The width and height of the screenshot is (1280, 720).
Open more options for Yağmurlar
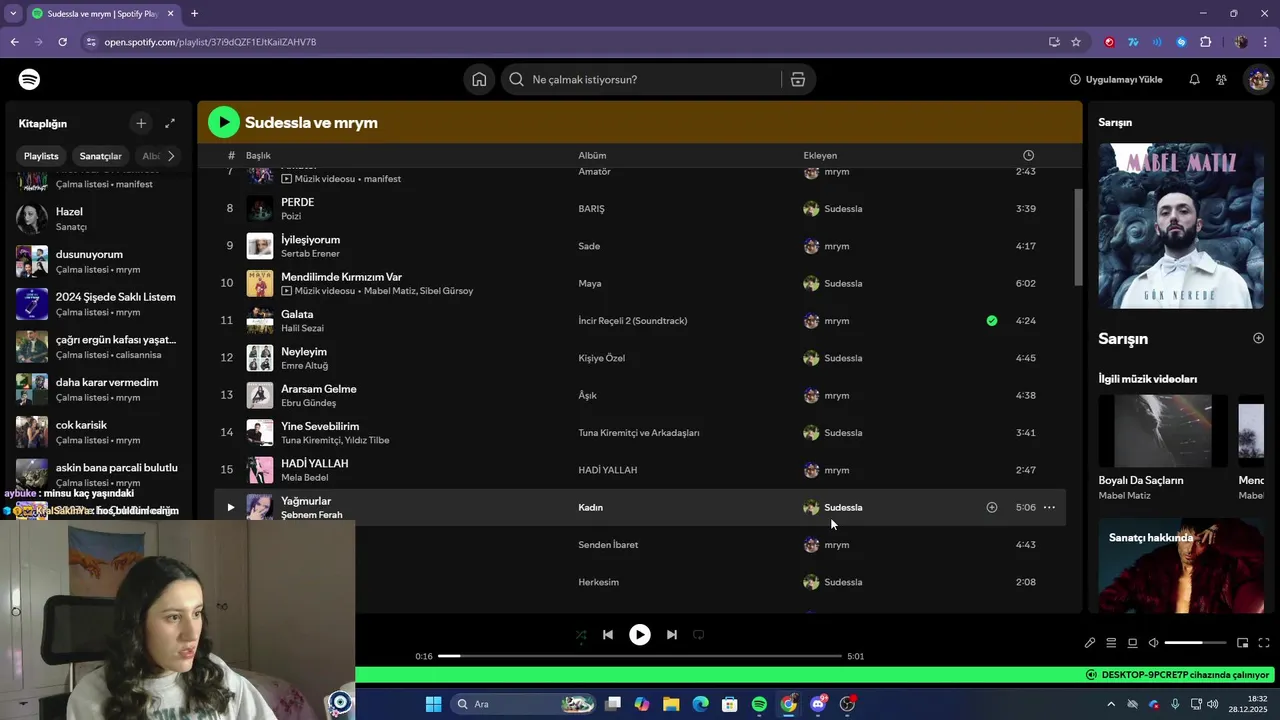[1049, 507]
